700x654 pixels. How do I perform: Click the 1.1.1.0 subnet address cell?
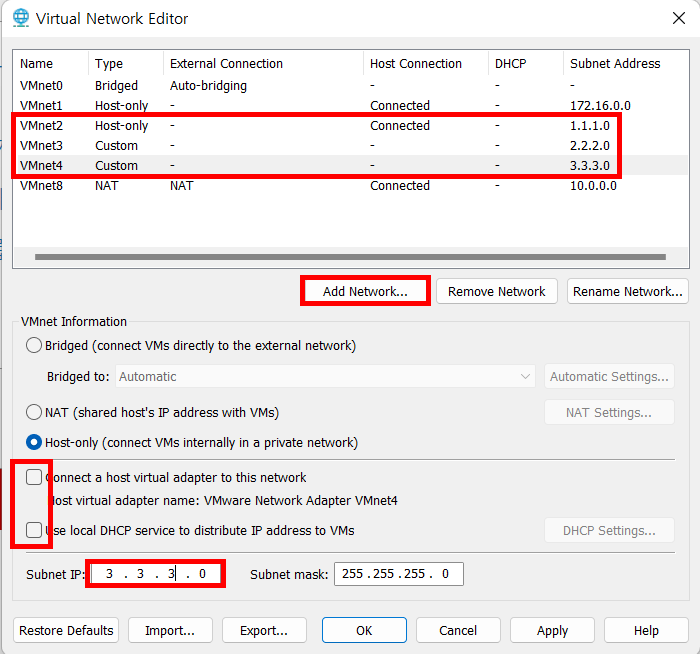[590, 125]
